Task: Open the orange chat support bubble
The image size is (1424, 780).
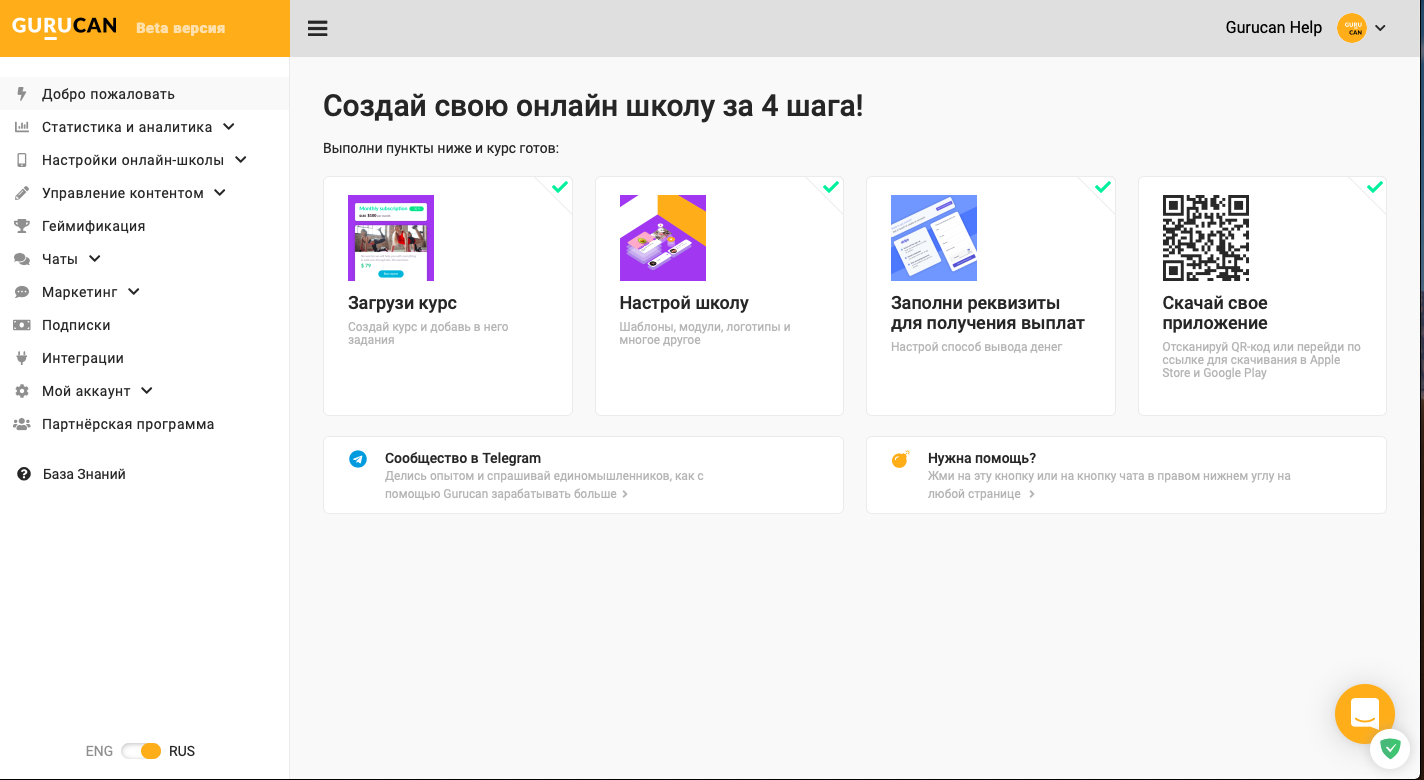Action: (1364, 713)
